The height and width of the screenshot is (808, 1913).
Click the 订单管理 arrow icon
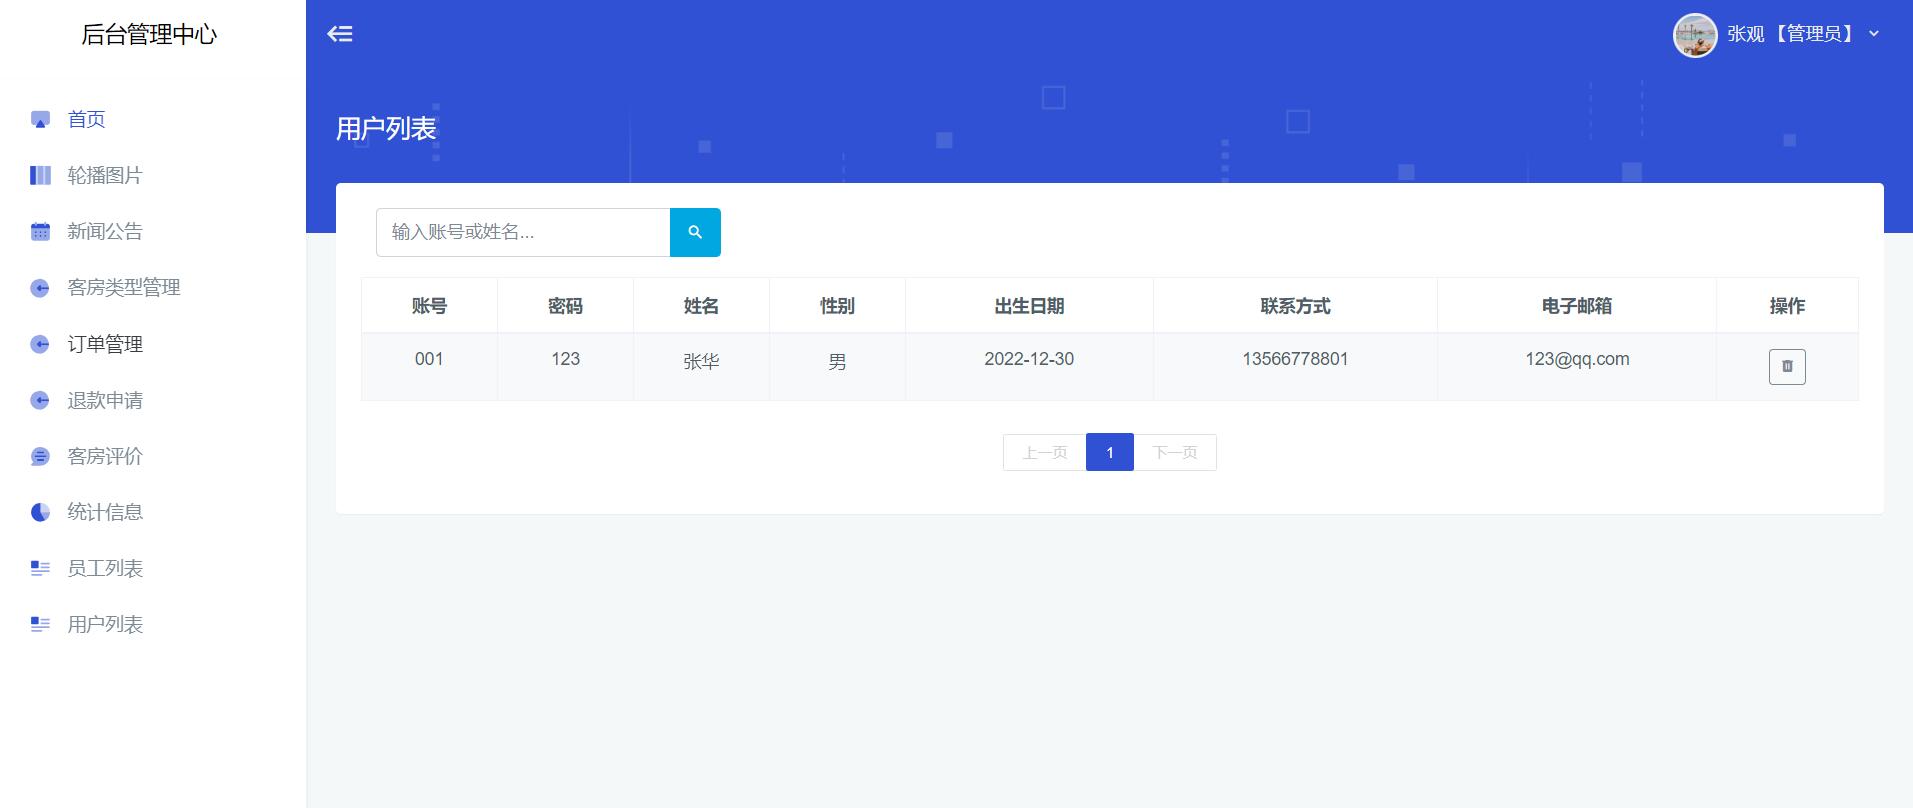point(40,344)
